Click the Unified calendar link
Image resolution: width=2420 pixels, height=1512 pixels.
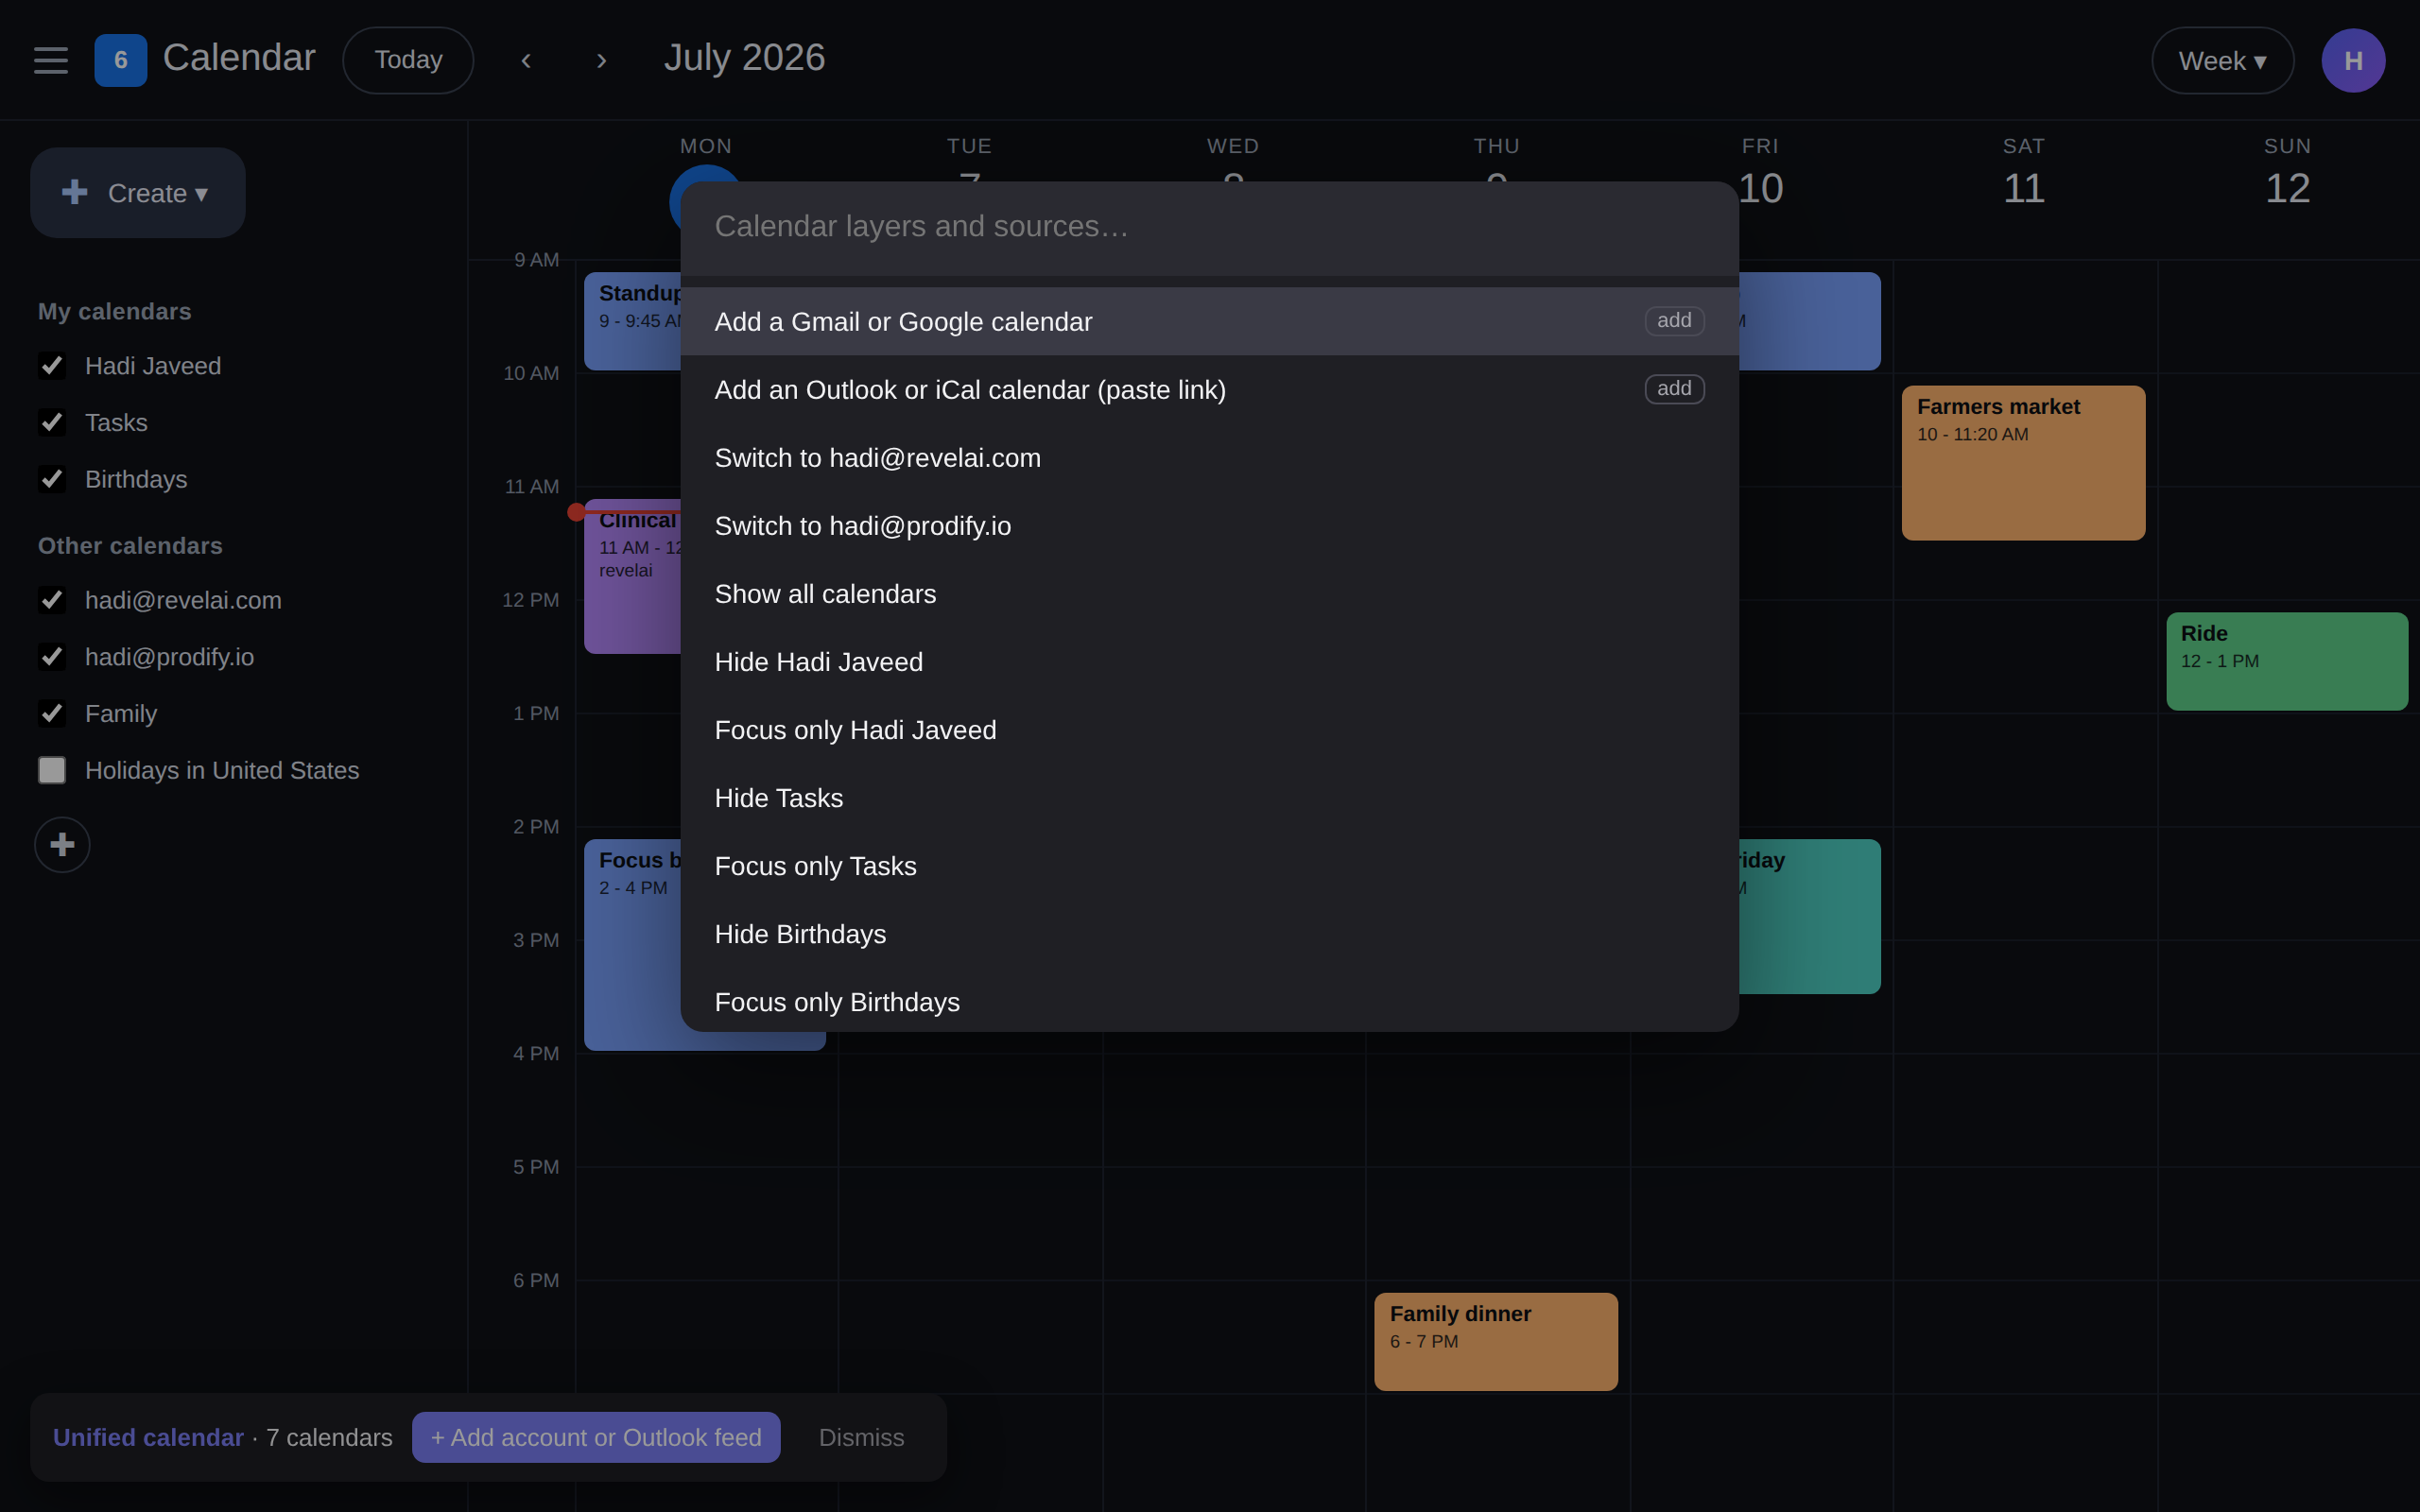click(148, 1437)
